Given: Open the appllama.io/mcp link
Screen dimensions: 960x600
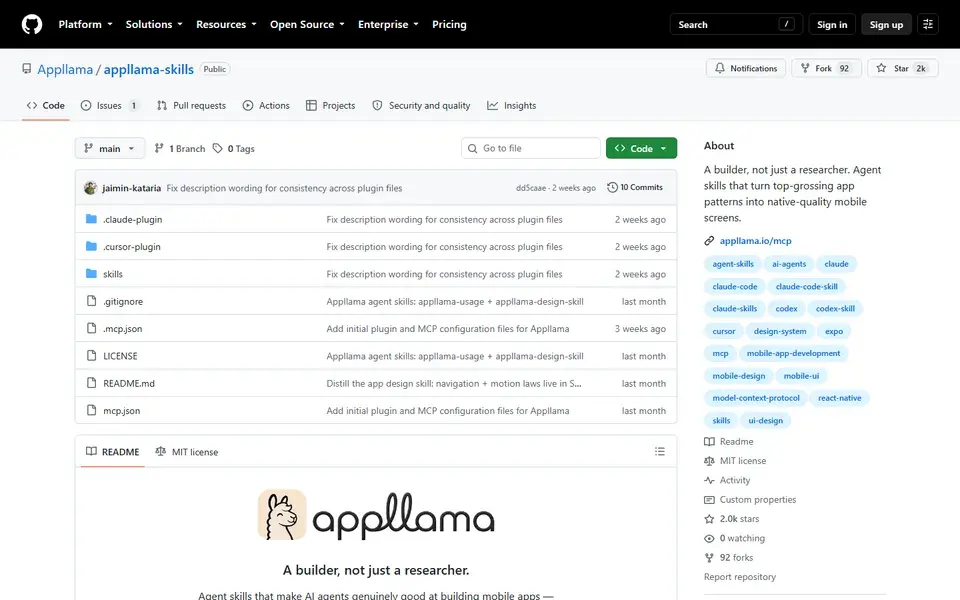Looking at the screenshot, I should [756, 241].
